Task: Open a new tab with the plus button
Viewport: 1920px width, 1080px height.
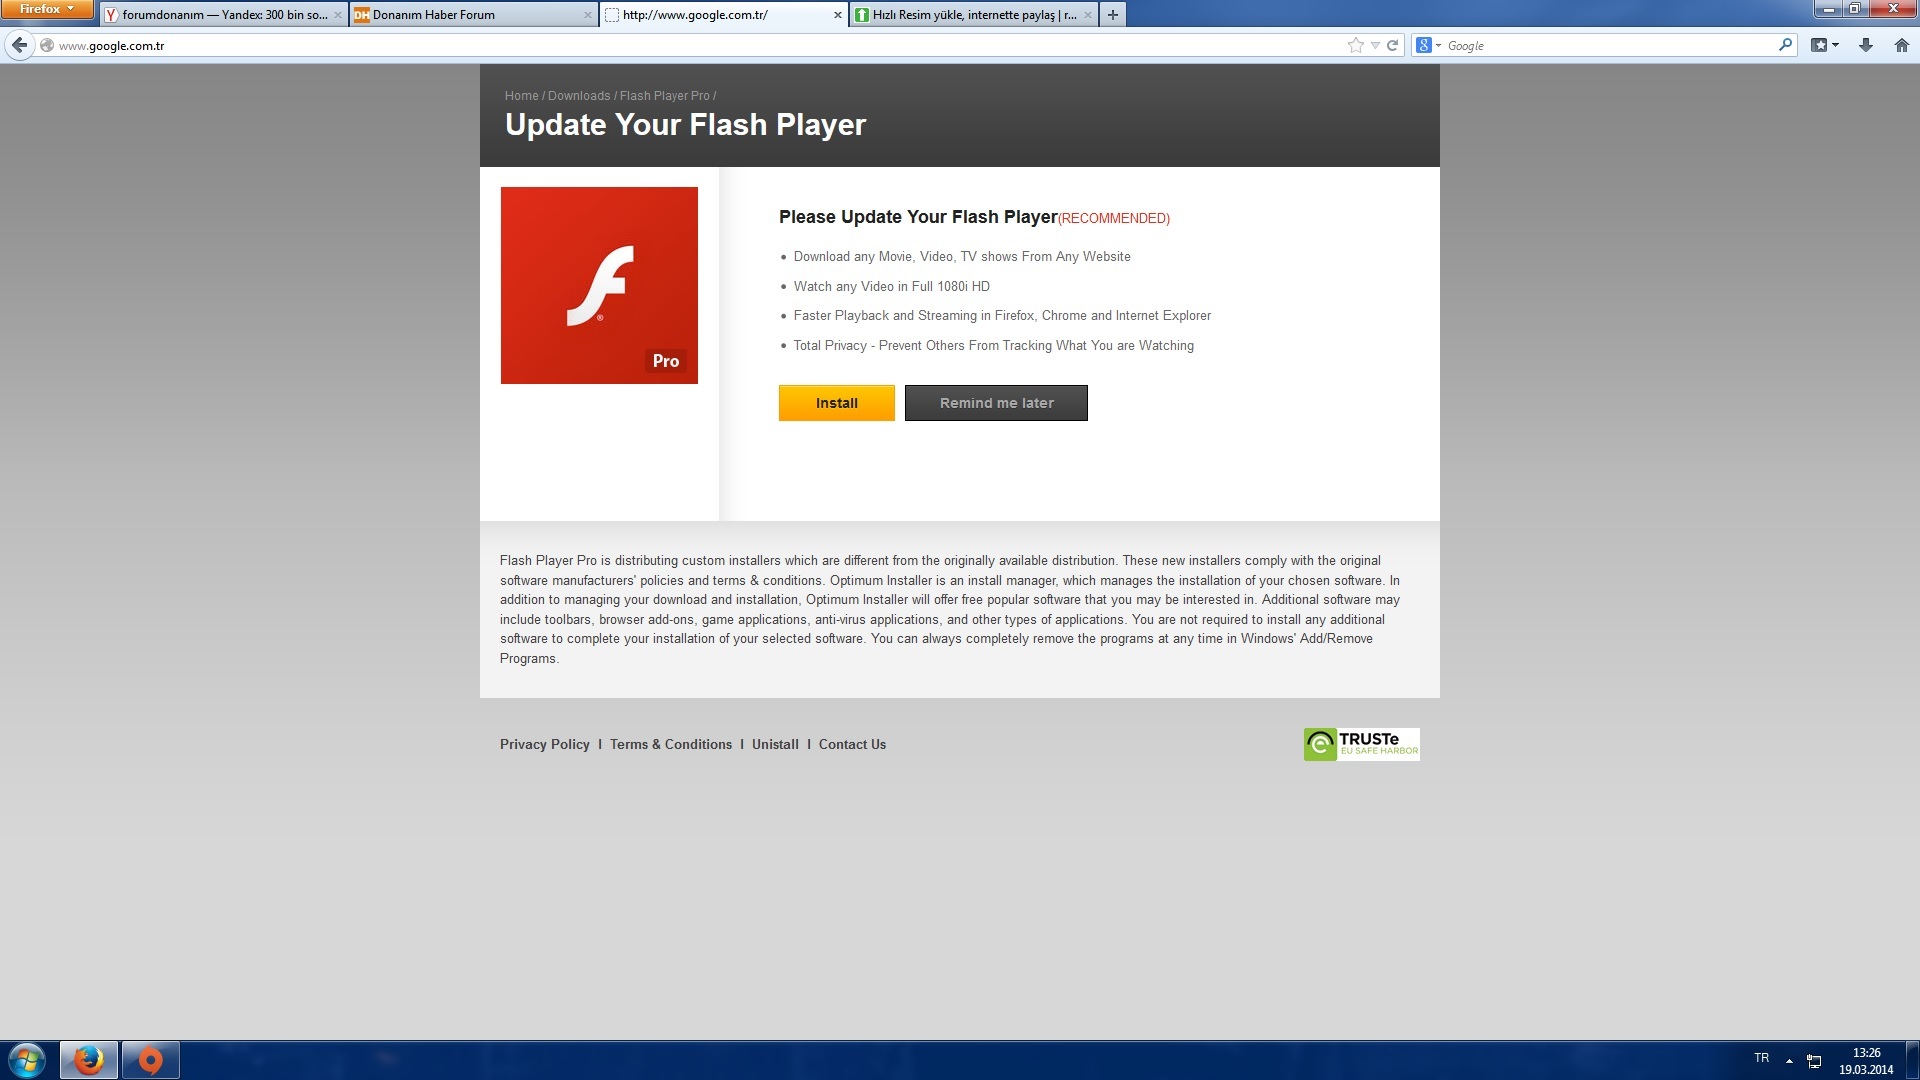Action: point(1112,15)
